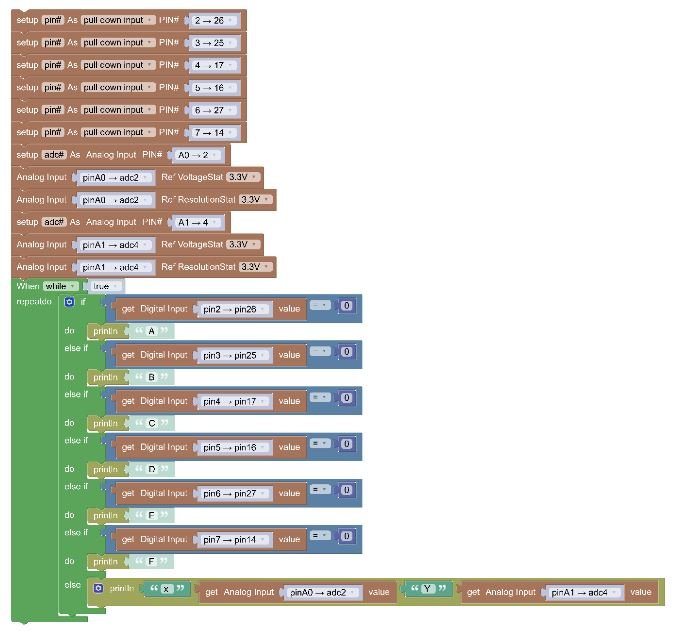683x631 pixels.
Task: Open the 'true' boolean dropdown
Action: pos(106,286)
